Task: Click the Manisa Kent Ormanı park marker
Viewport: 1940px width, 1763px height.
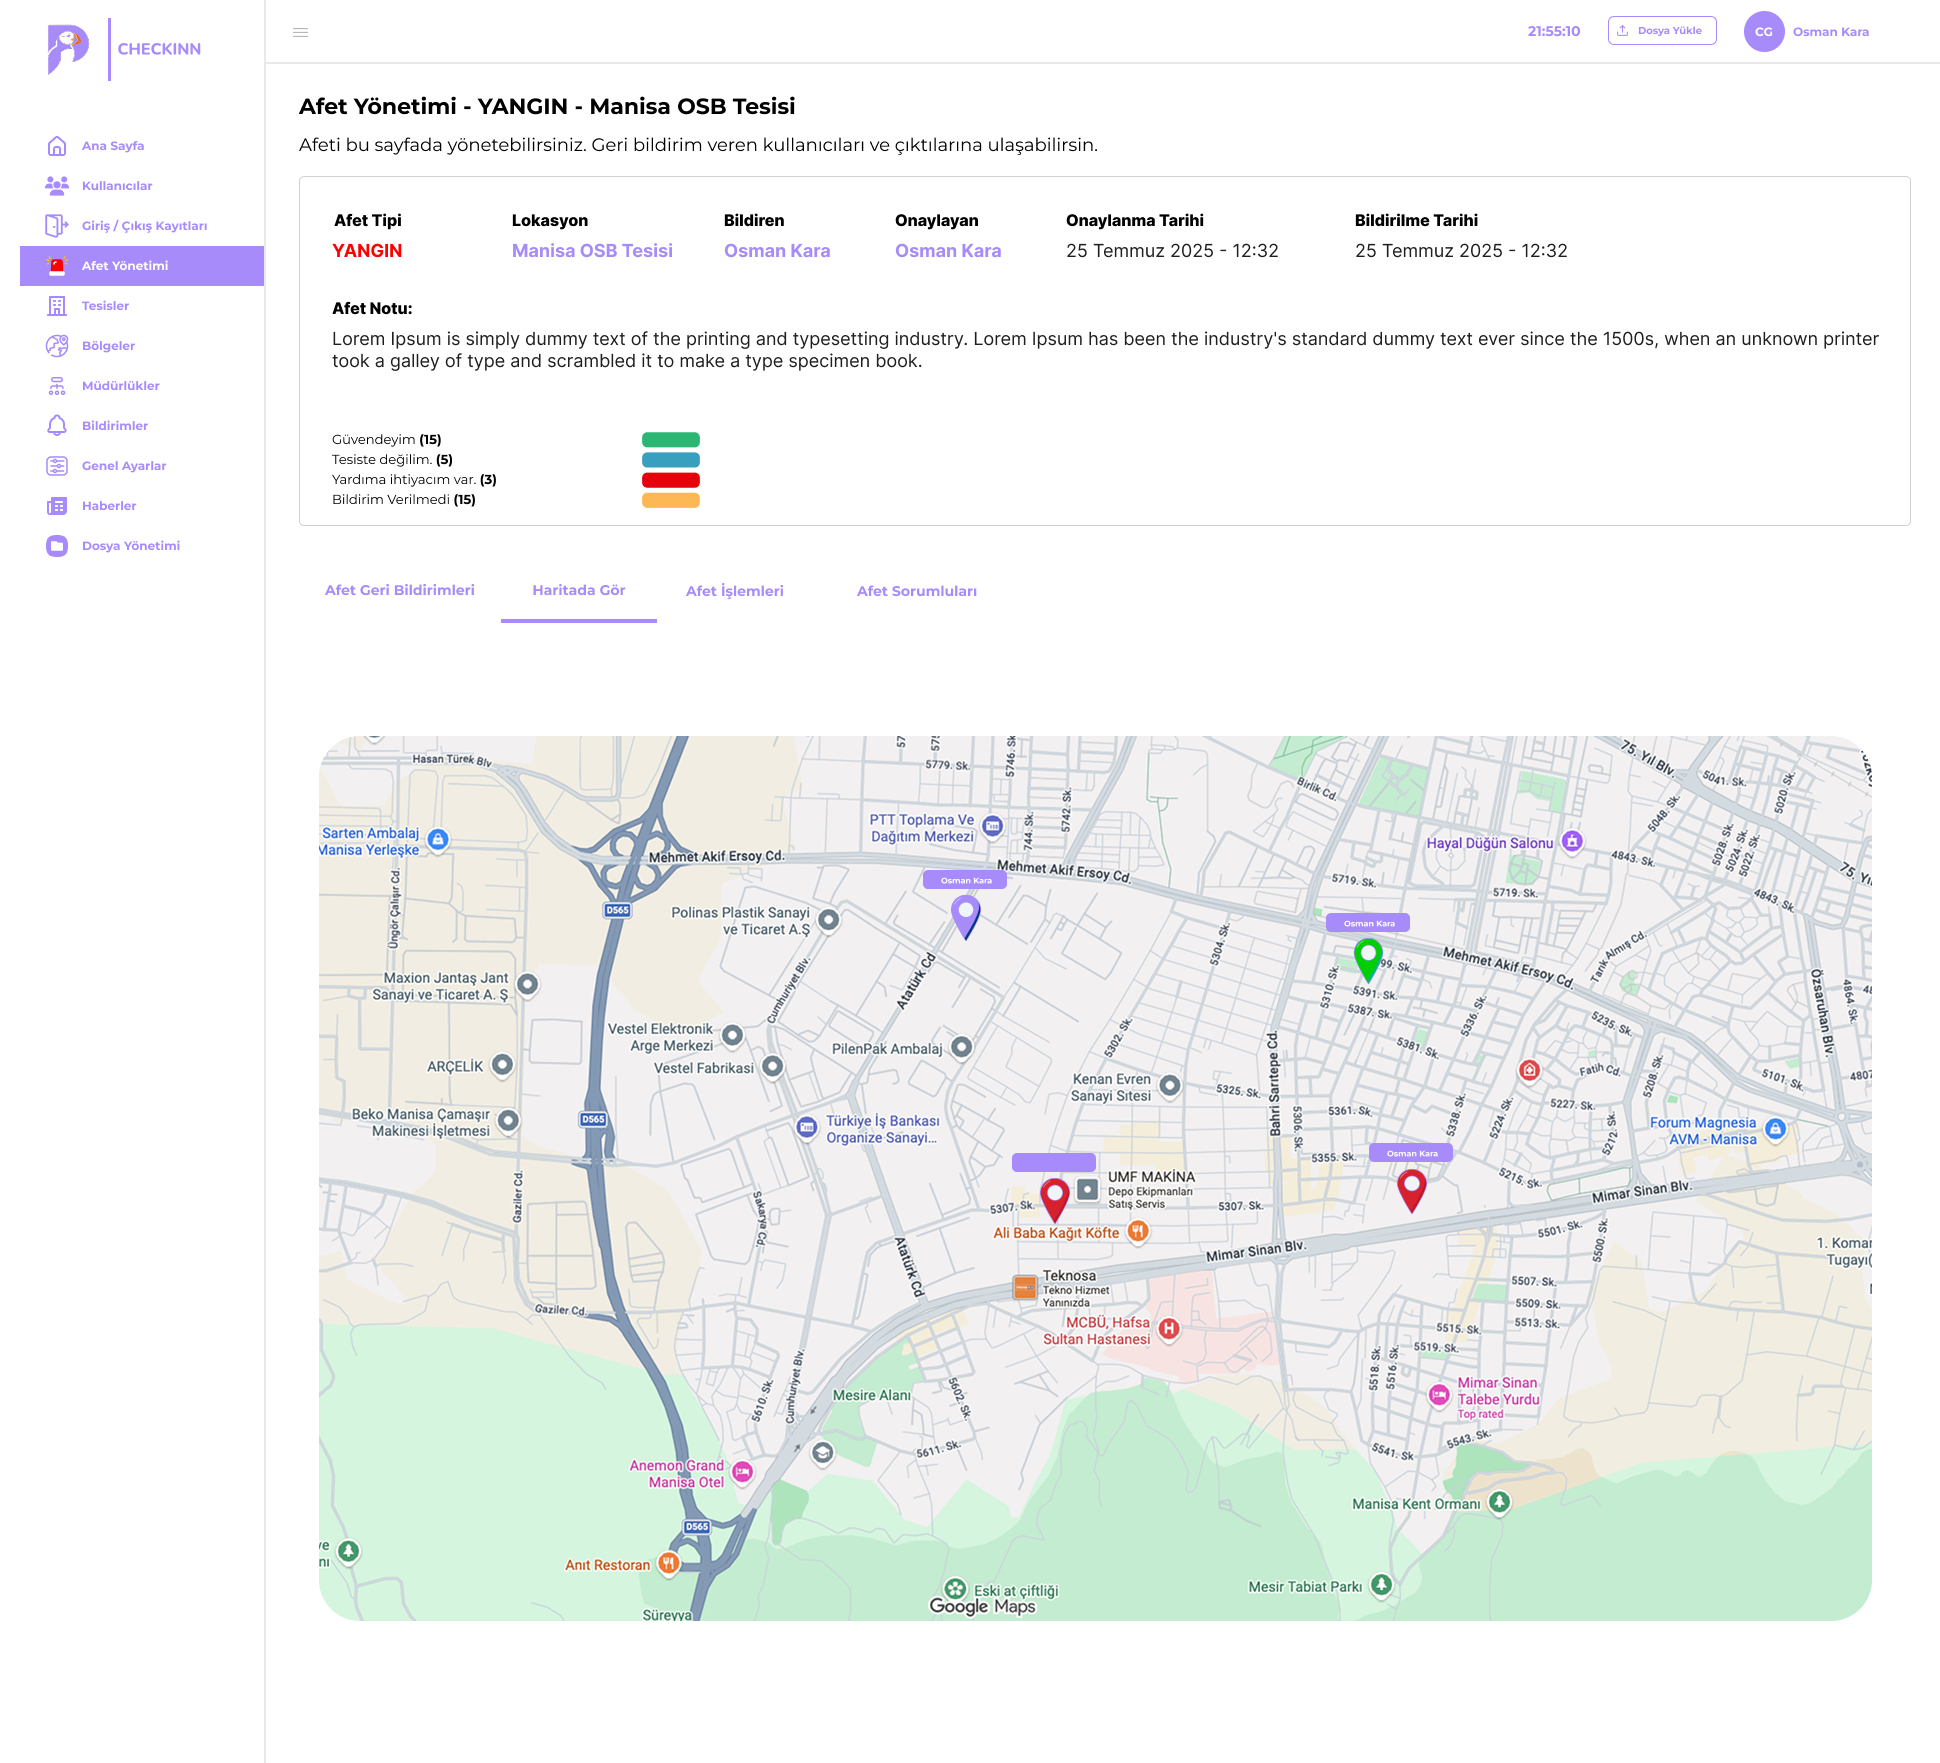Action: coord(1499,1502)
